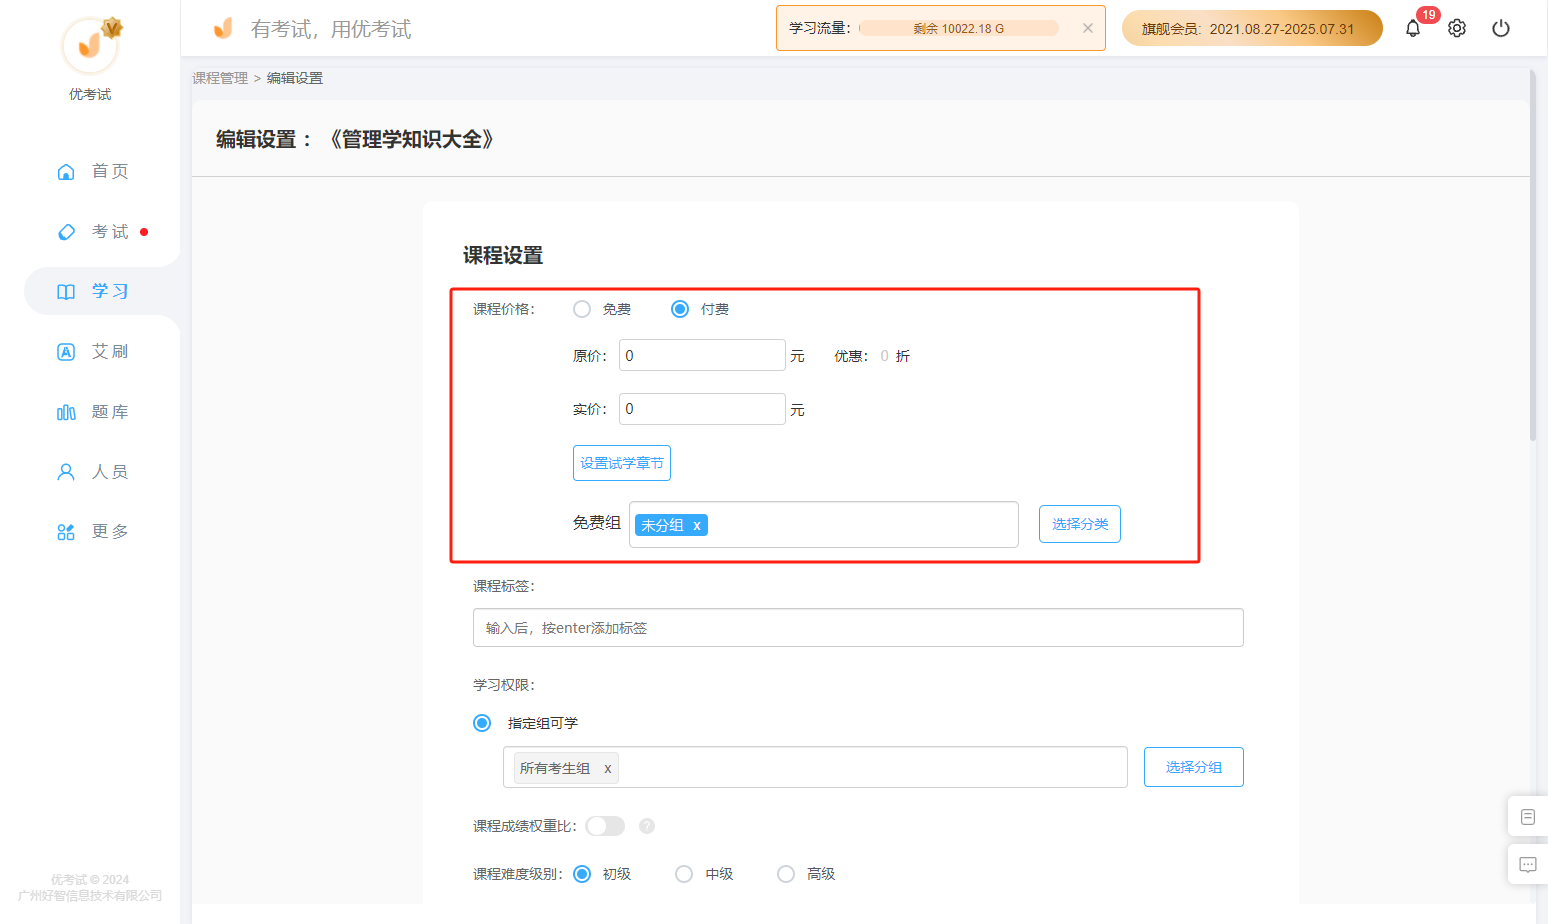Click the 选择分类 button
Viewport: 1548px width, 924px height.
1080,524
